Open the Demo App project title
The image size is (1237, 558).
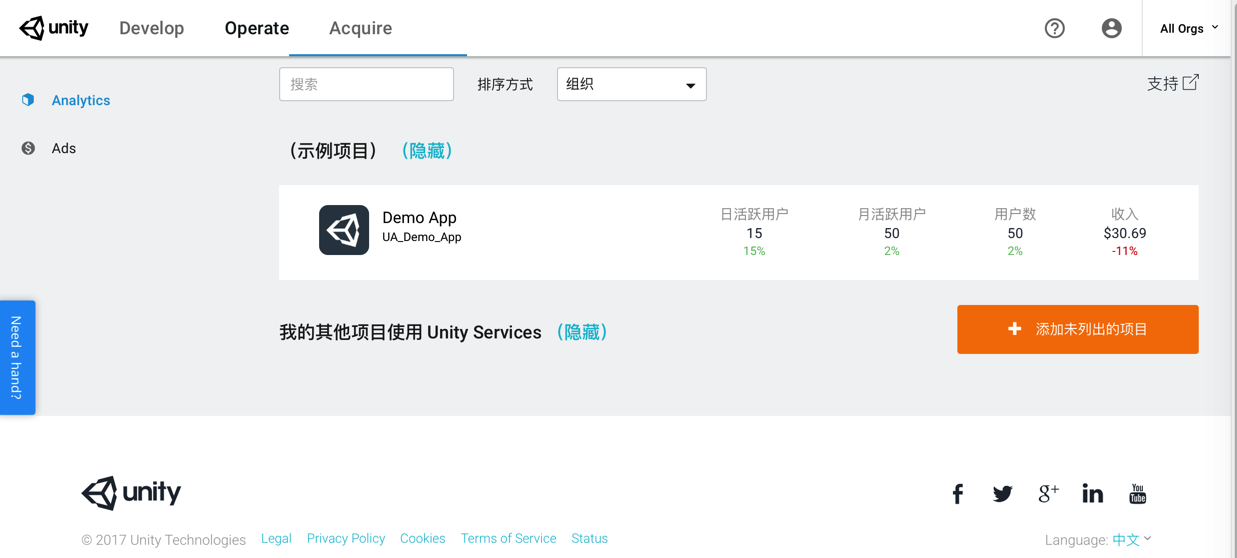(419, 217)
